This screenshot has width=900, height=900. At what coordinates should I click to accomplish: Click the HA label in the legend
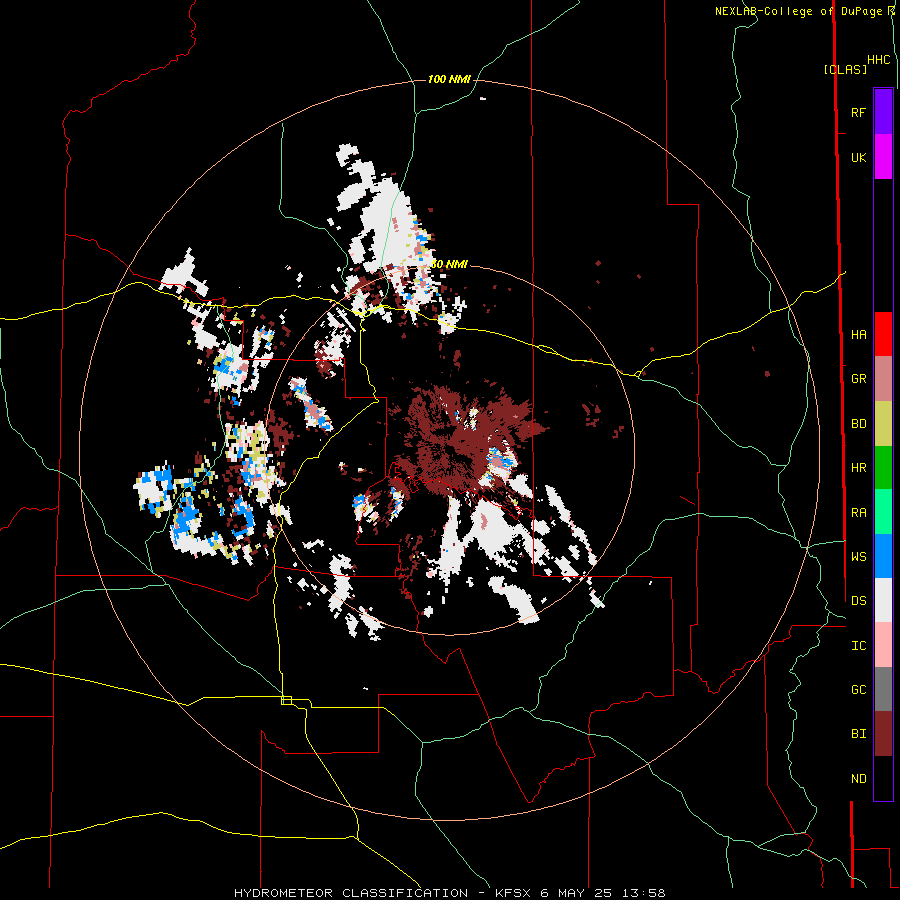[858, 335]
